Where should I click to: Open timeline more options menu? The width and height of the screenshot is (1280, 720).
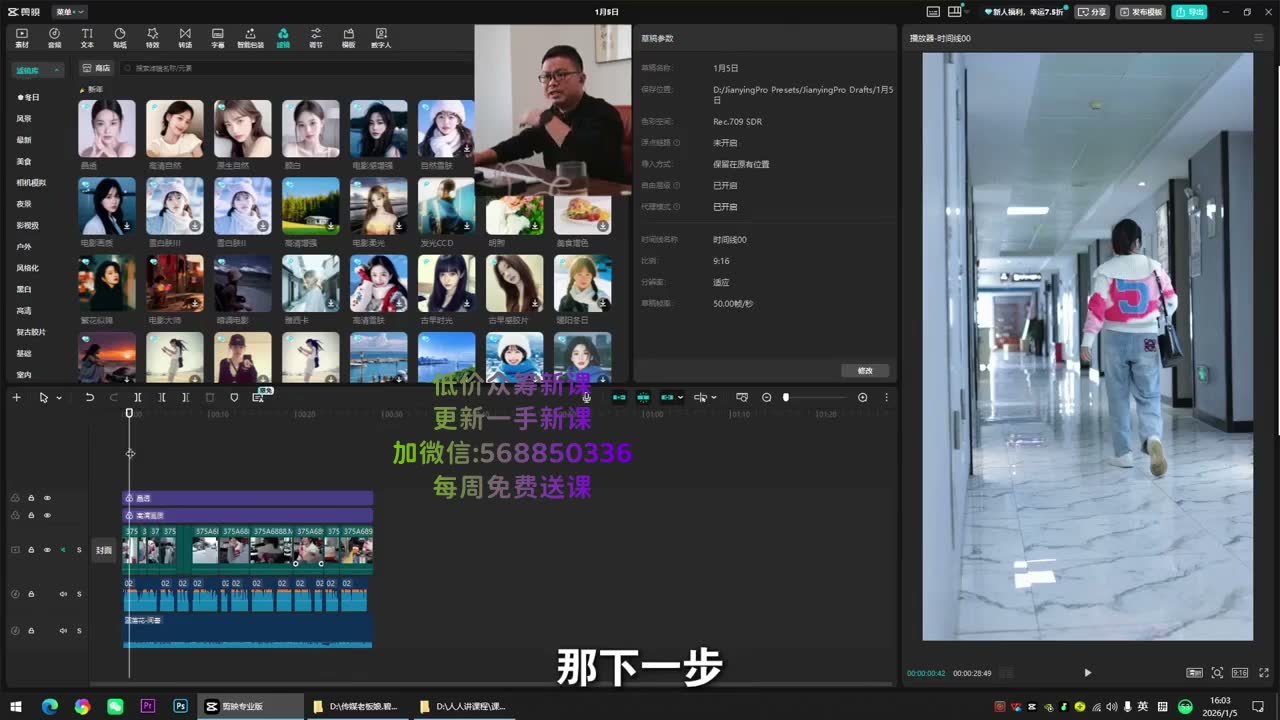point(886,397)
